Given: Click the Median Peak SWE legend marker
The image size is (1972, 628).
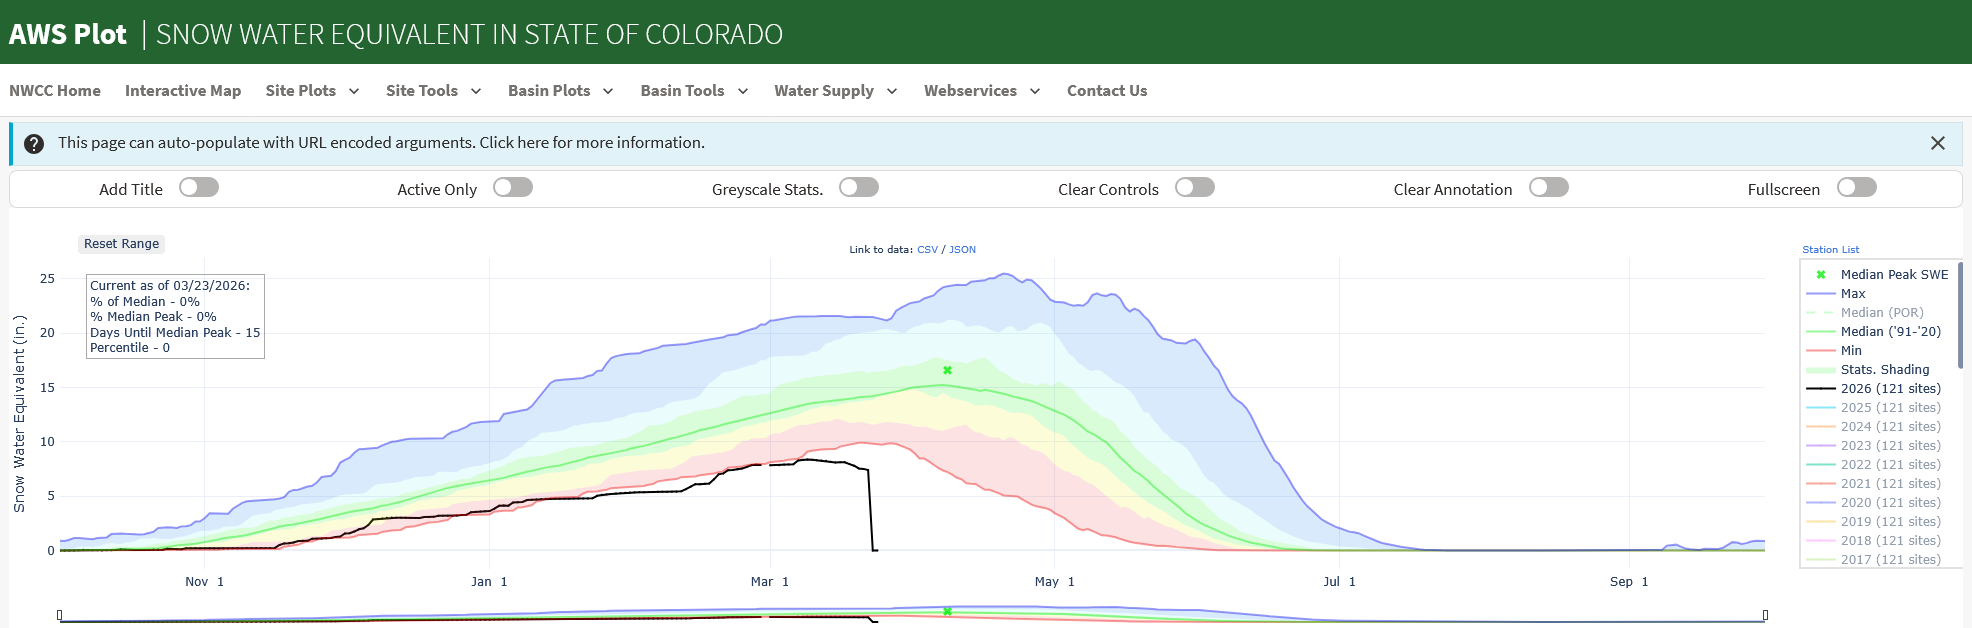Looking at the screenshot, I should click(x=1821, y=275).
